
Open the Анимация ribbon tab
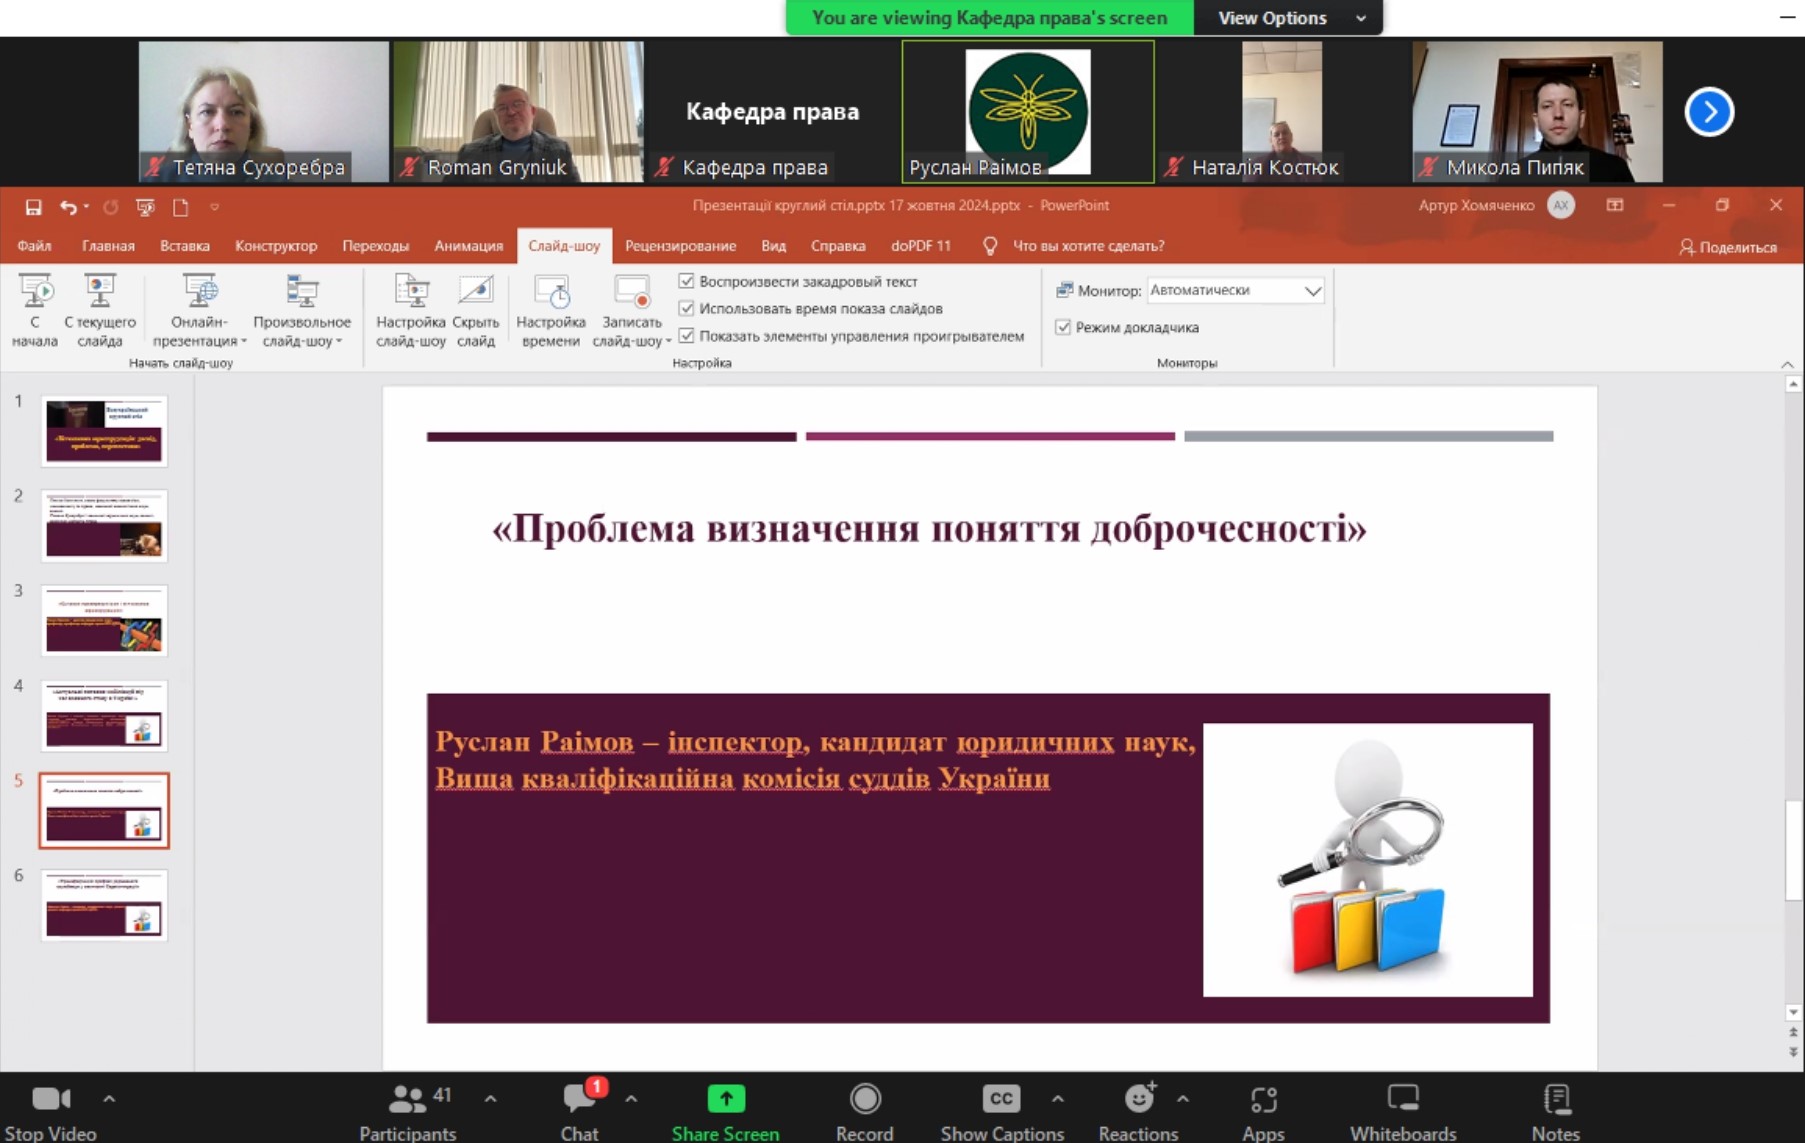[468, 246]
